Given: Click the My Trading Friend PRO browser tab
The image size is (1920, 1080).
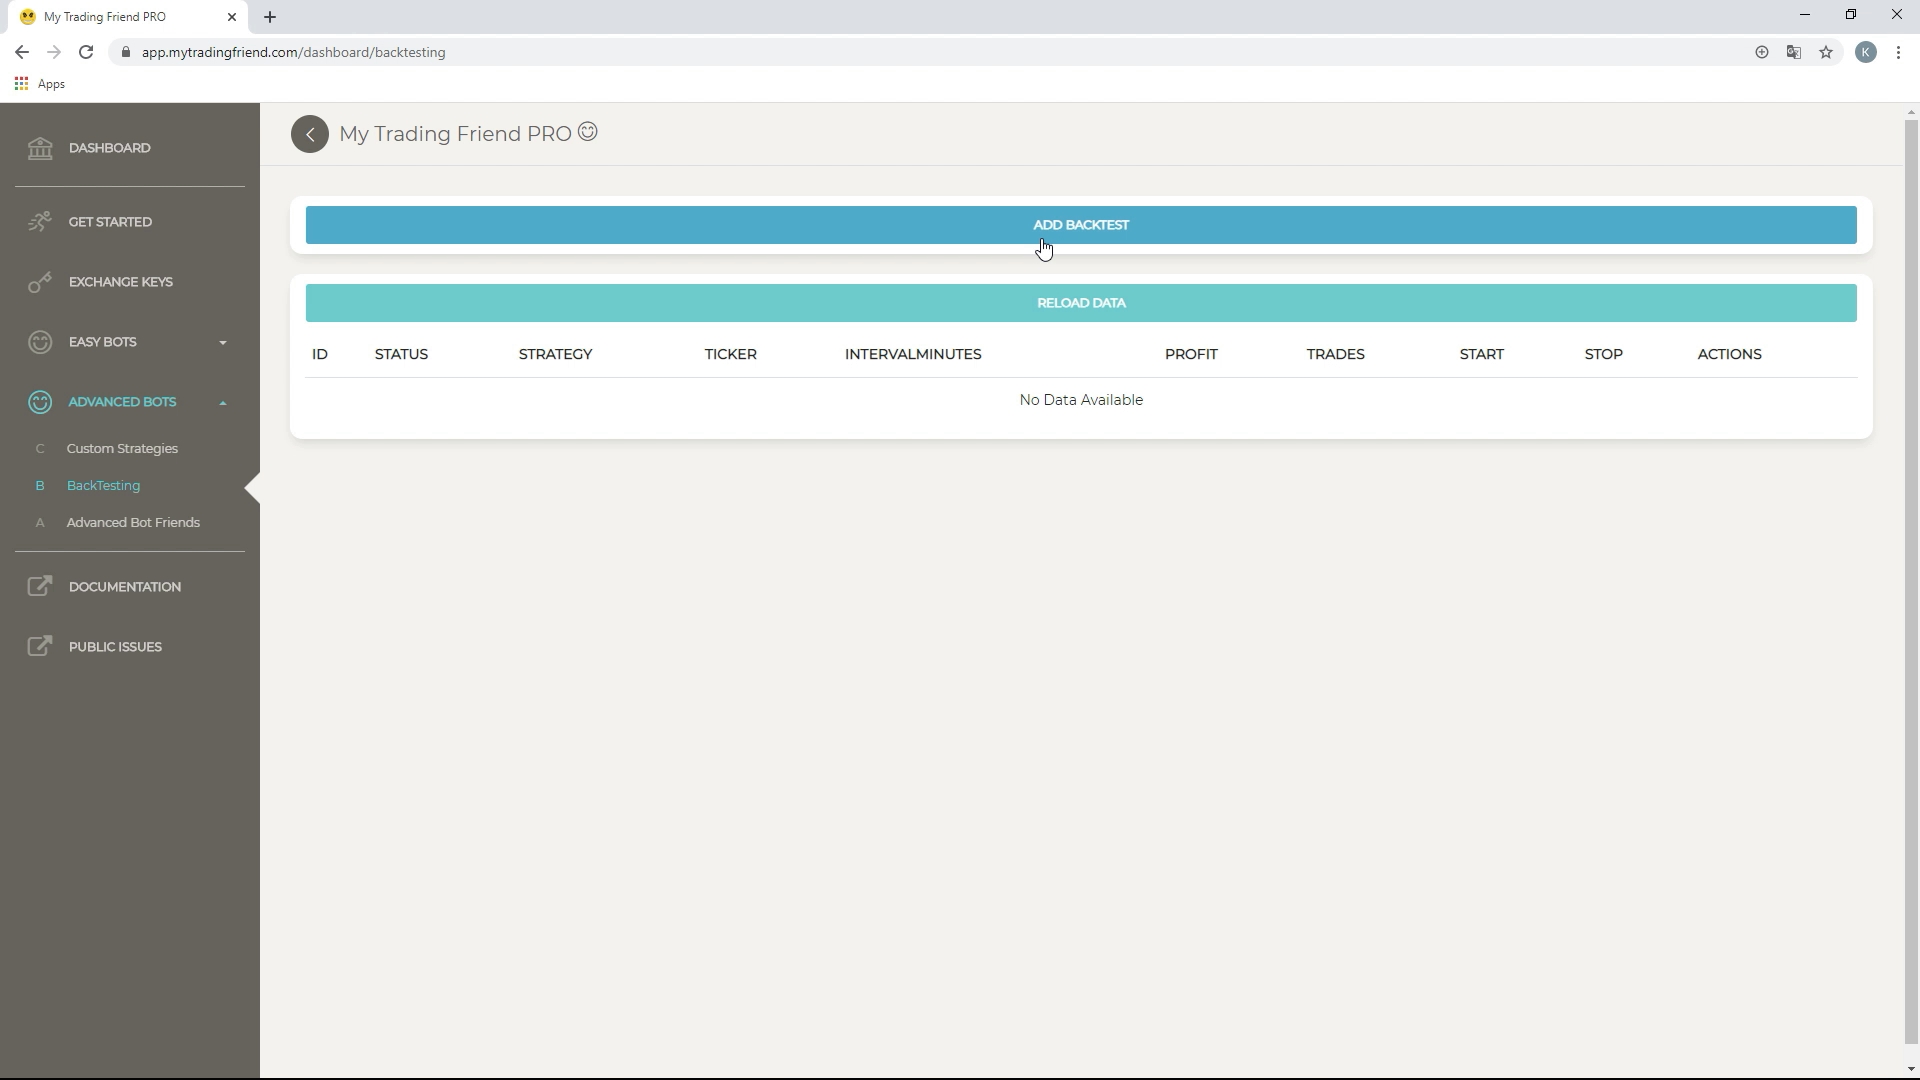Looking at the screenshot, I should point(128,17).
